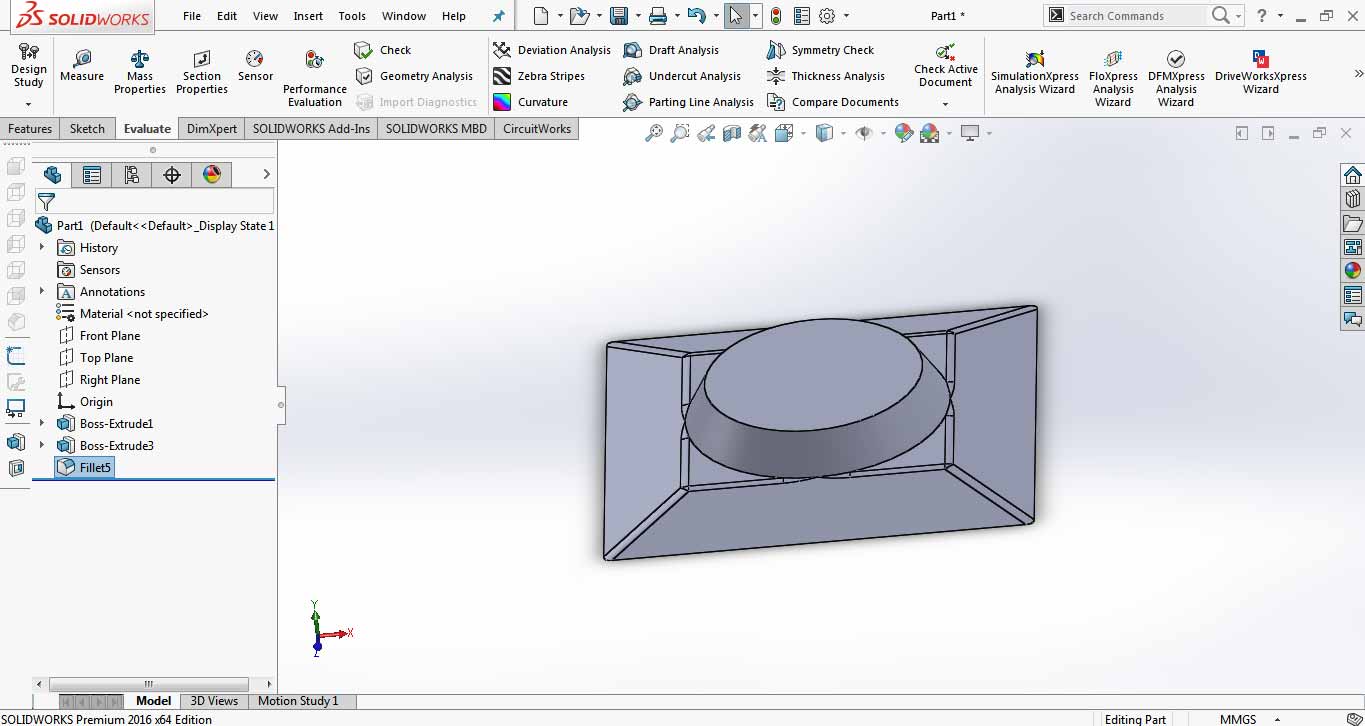The width and height of the screenshot is (1365, 726).
Task: Start Deviation Analysis
Action: pyautogui.click(x=552, y=50)
